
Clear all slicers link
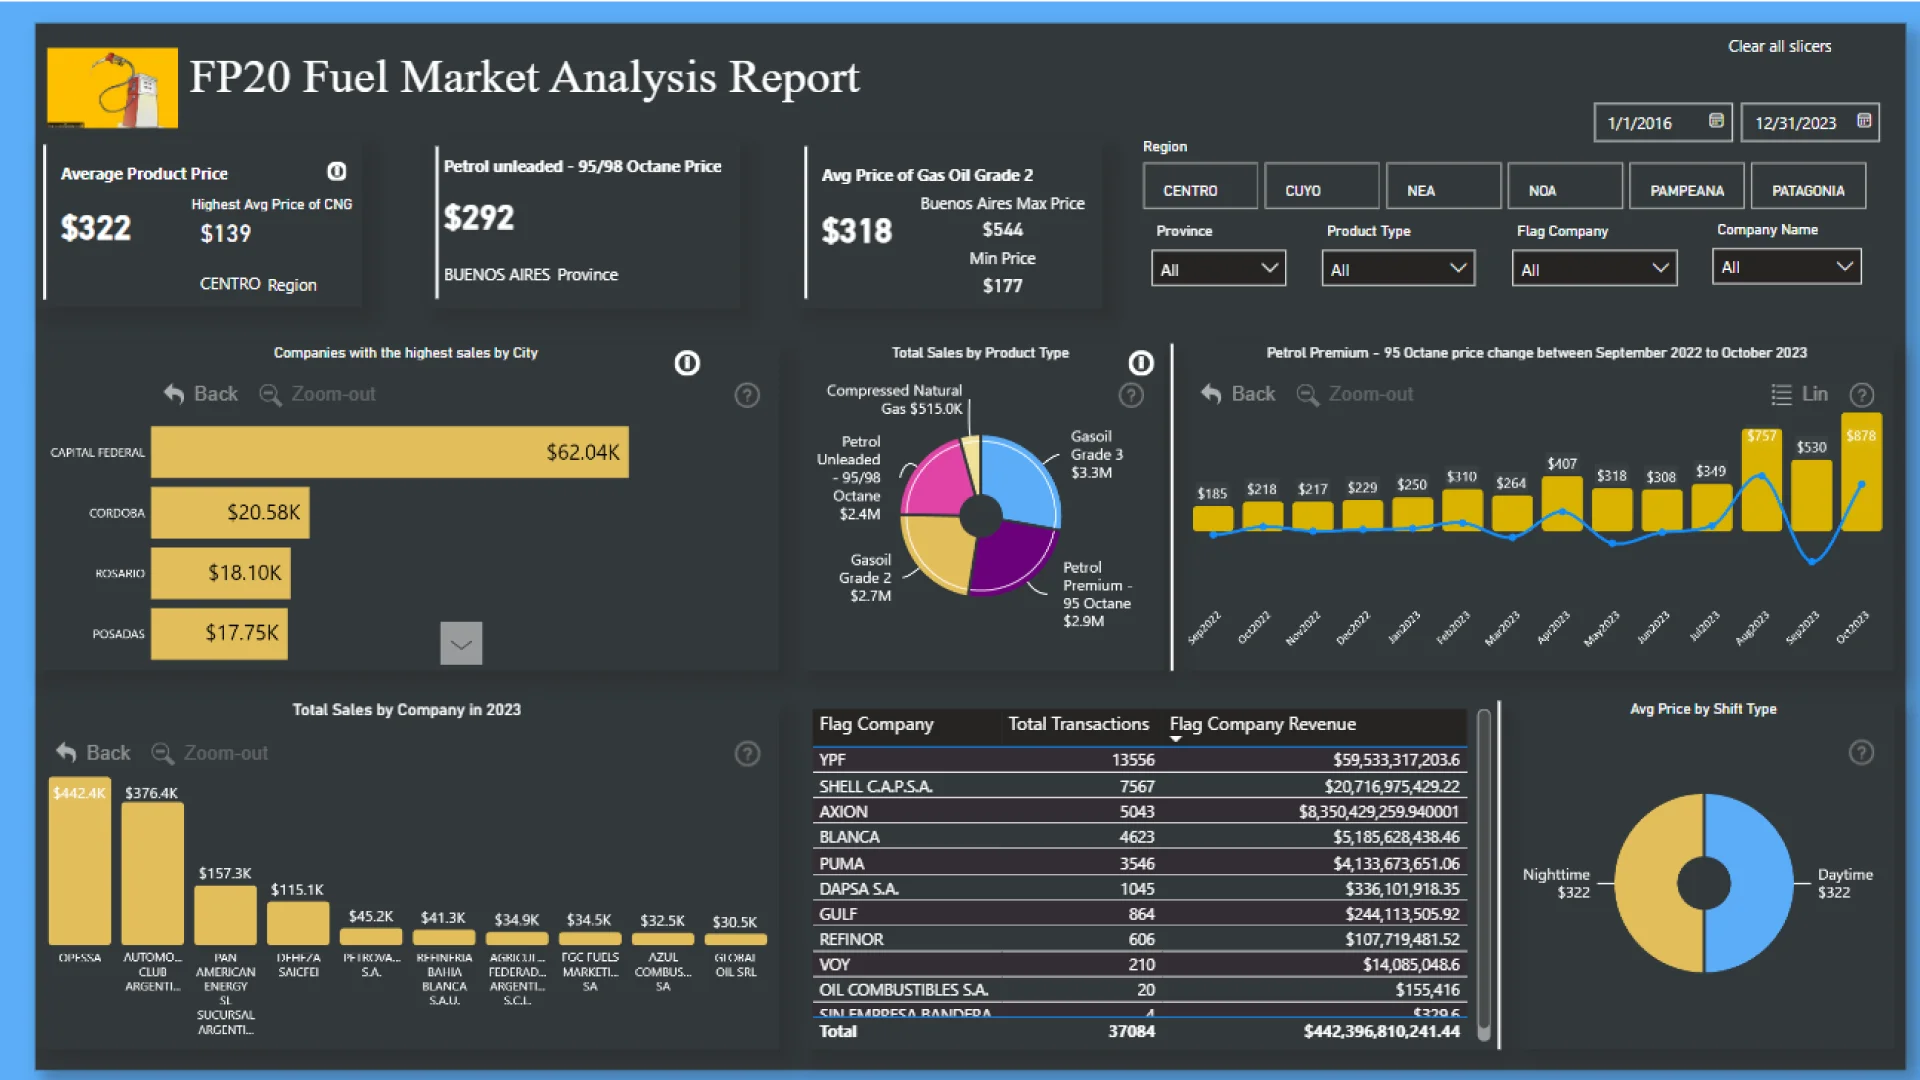click(x=1779, y=46)
